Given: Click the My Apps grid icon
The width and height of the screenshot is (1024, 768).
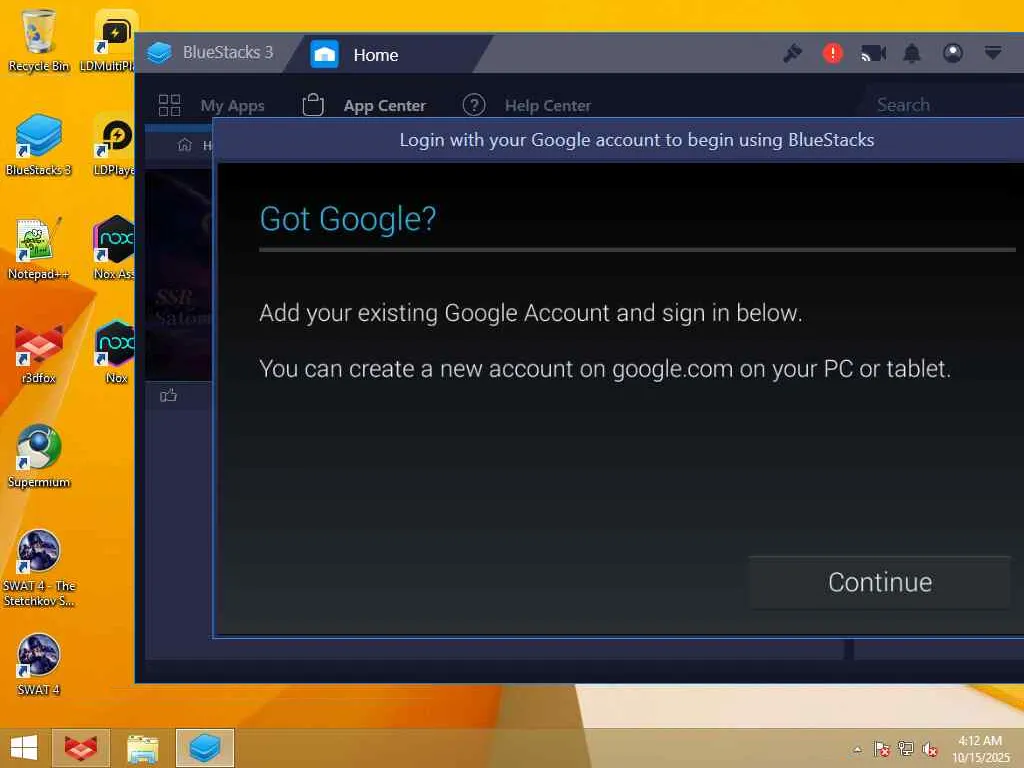Looking at the screenshot, I should 170,105.
